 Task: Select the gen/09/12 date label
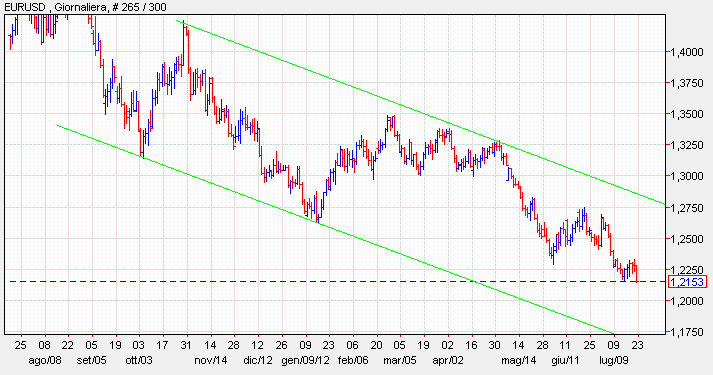click(x=305, y=360)
